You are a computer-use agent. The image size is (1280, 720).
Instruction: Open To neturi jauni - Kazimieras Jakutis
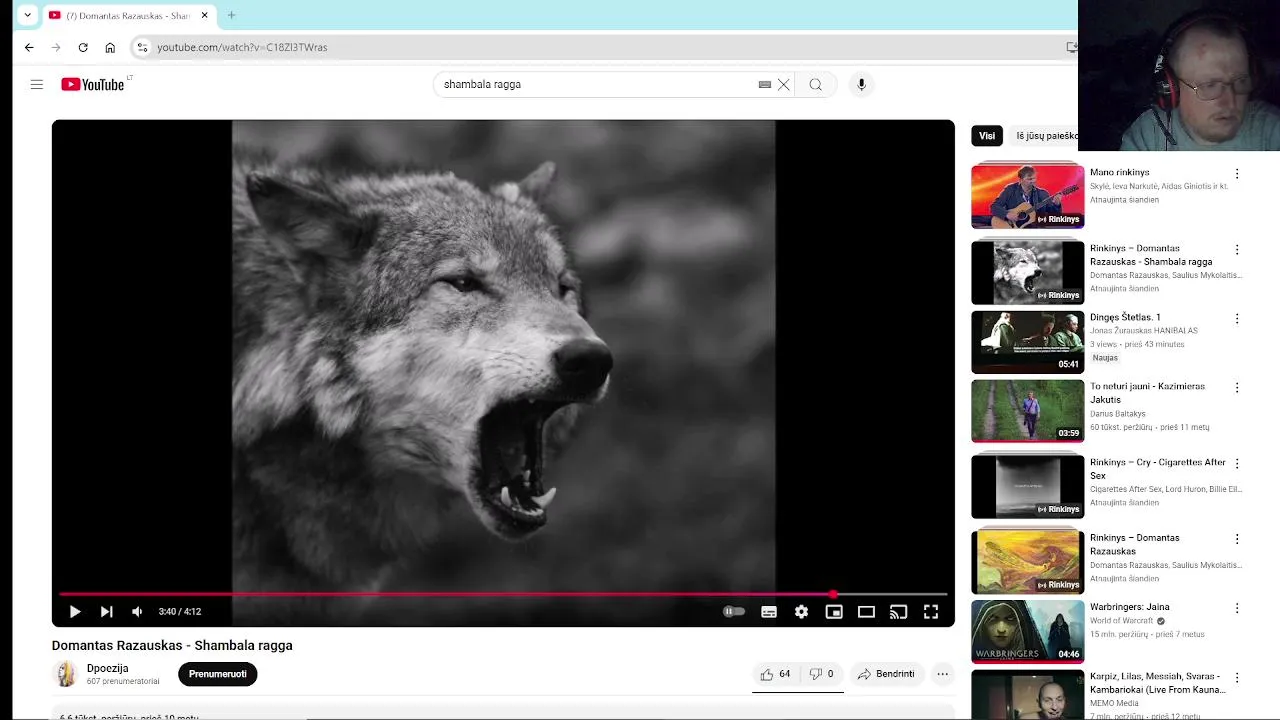[x=1147, y=393]
